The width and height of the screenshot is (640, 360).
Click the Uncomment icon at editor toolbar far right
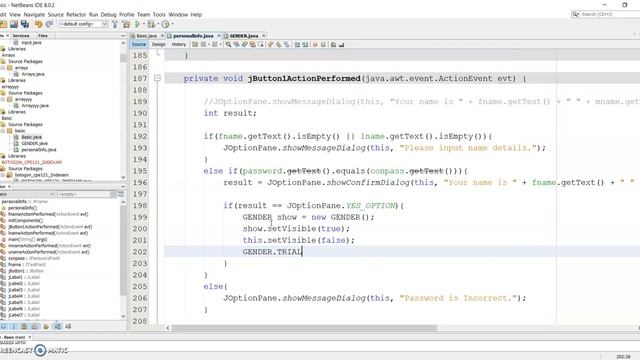coord(341,44)
